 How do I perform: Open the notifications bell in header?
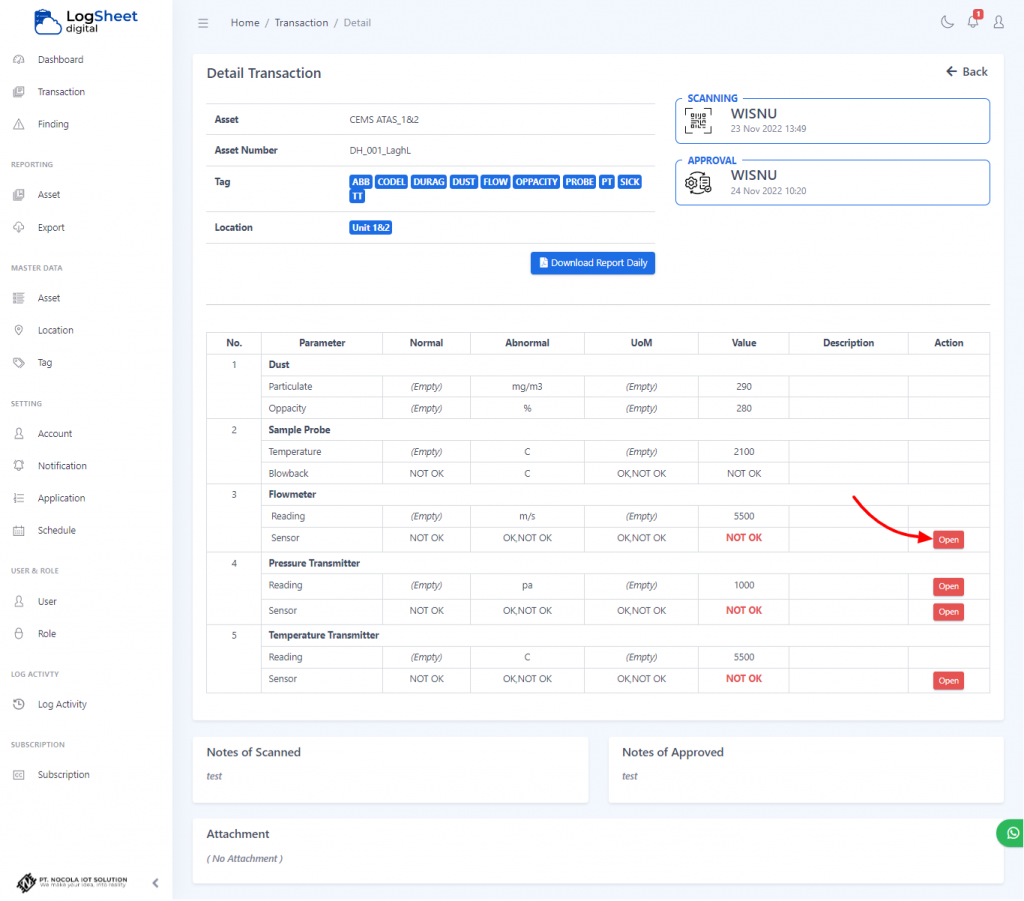(x=974, y=21)
